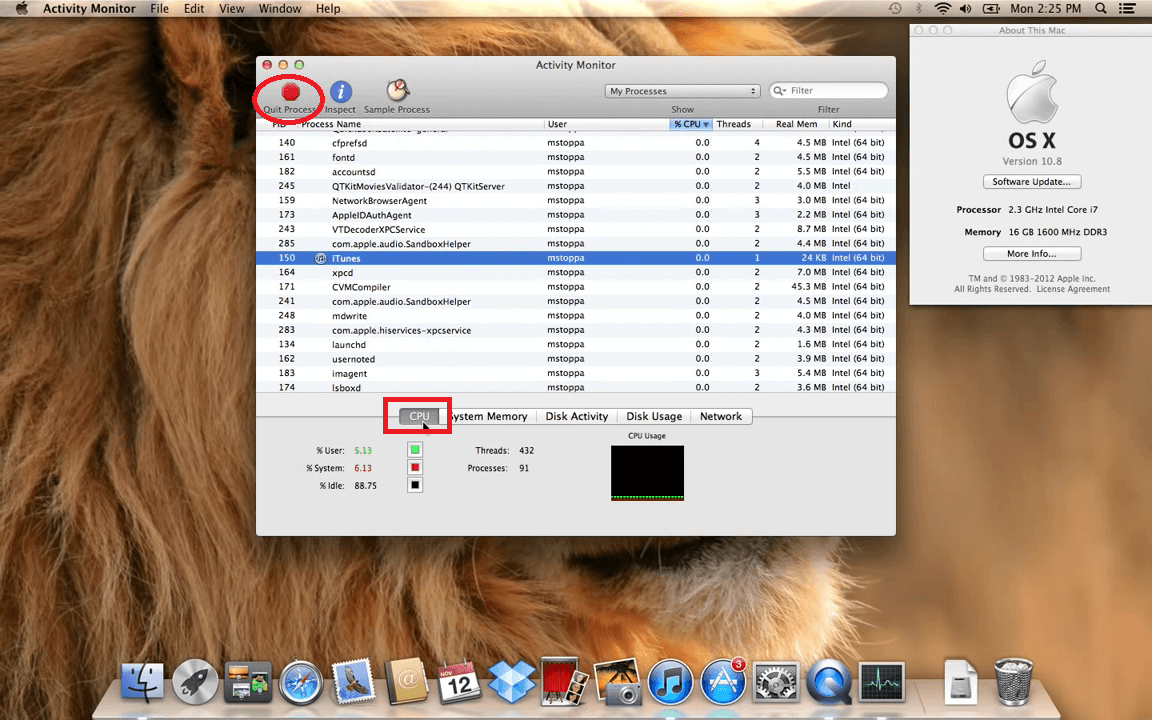
Task: Click black % Idle color swatch
Action: 415,485
